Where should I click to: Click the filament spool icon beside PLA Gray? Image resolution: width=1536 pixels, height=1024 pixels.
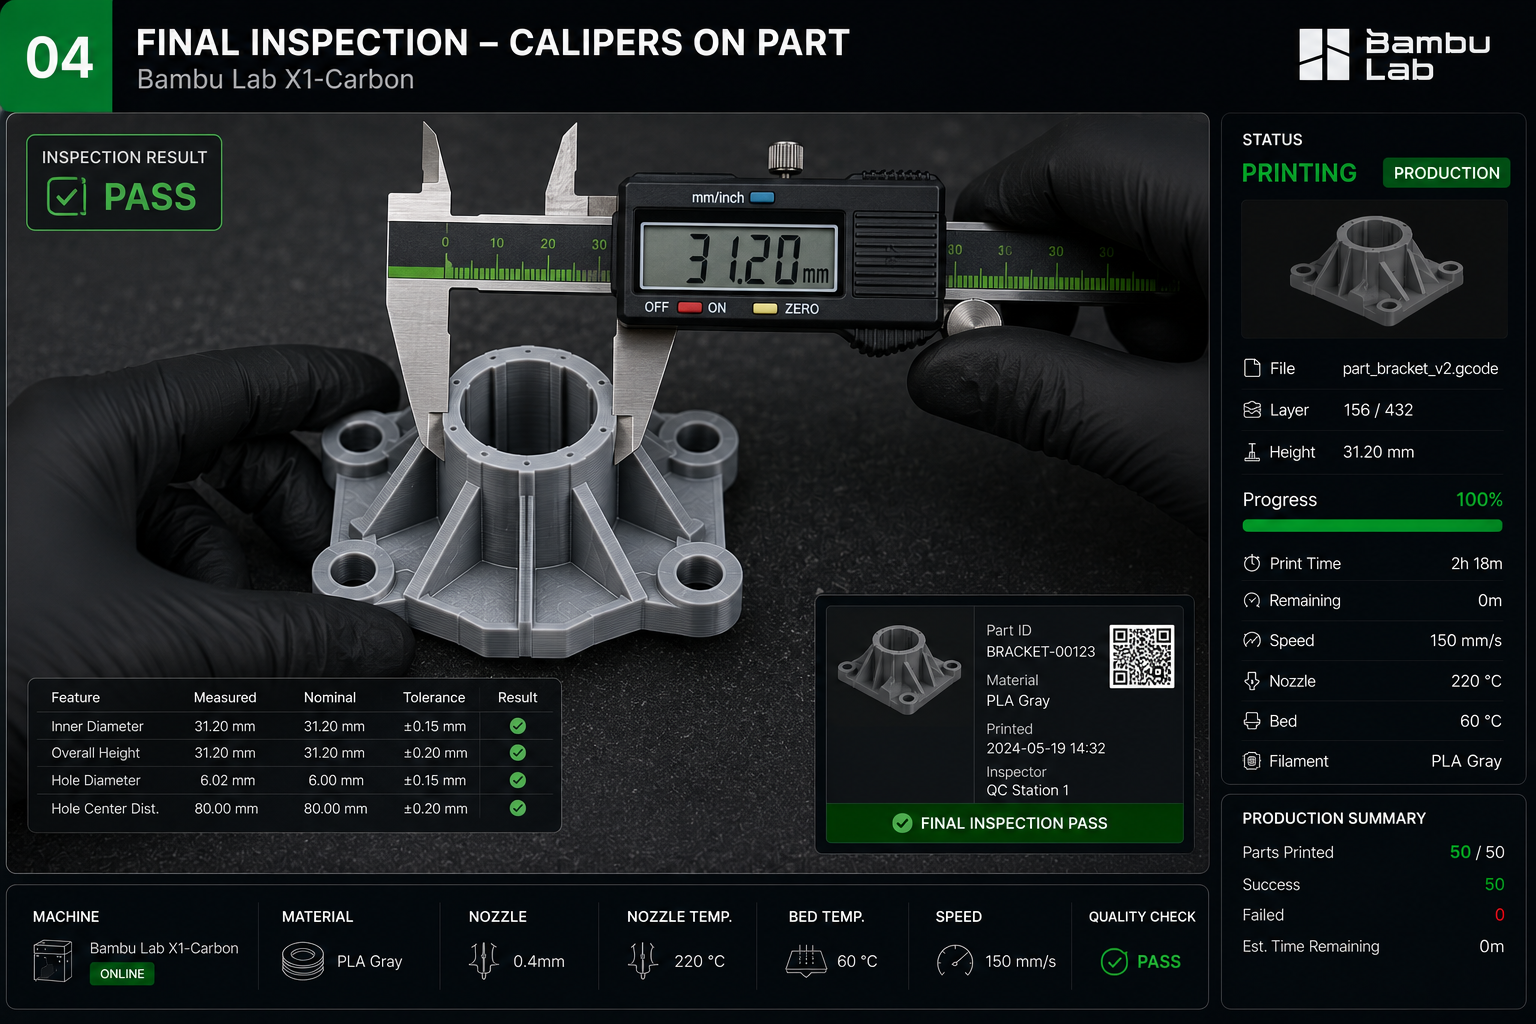click(x=303, y=961)
